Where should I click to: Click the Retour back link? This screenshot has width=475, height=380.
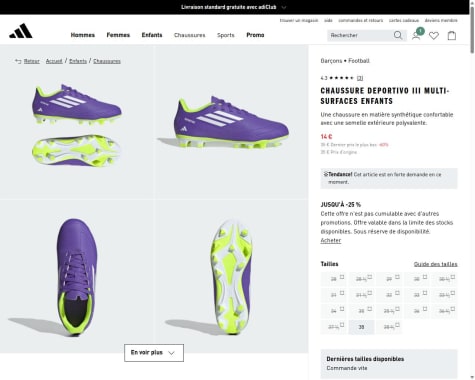pos(27,61)
